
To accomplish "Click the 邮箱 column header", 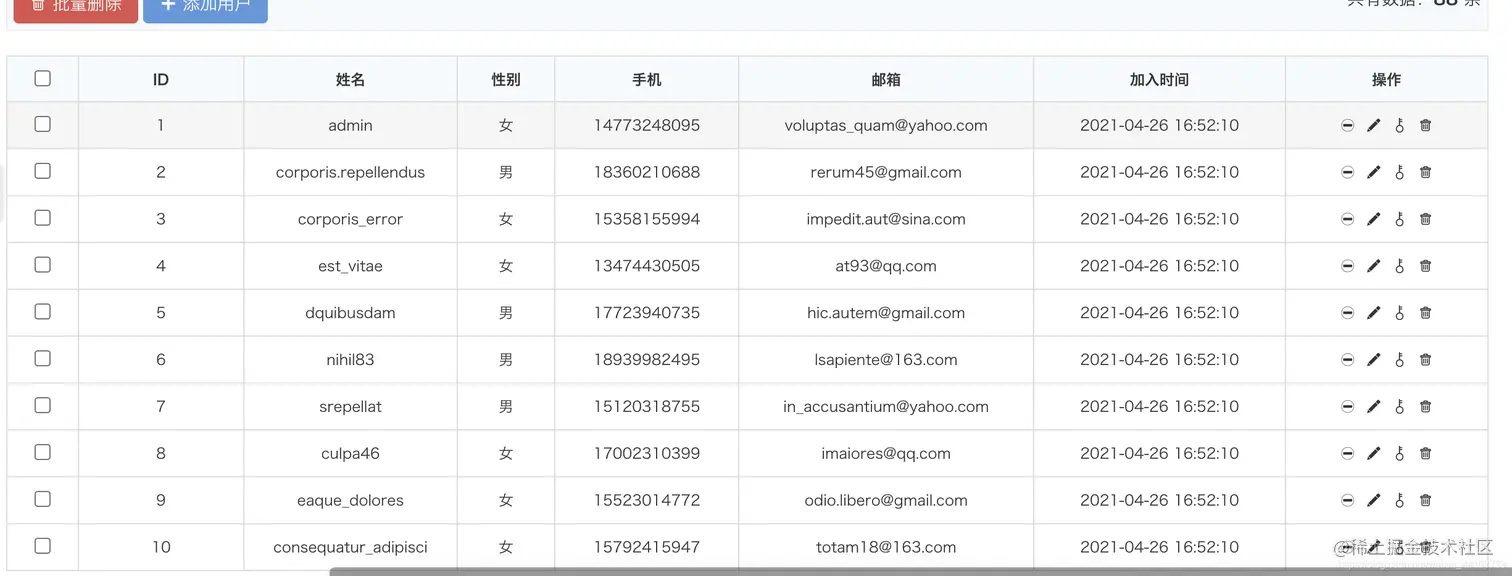I will [x=886, y=79].
